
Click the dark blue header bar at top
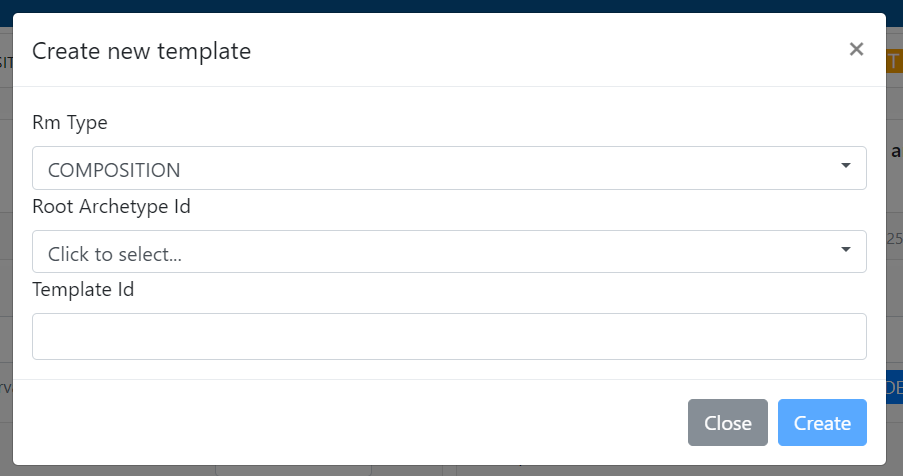450,5
